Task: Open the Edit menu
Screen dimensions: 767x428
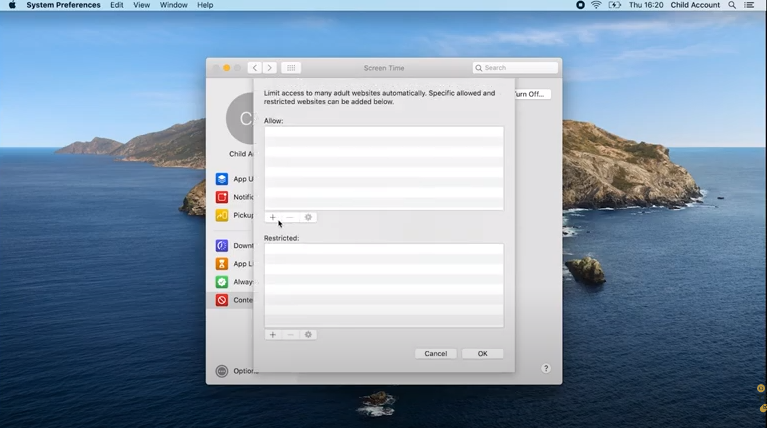Action: click(116, 5)
